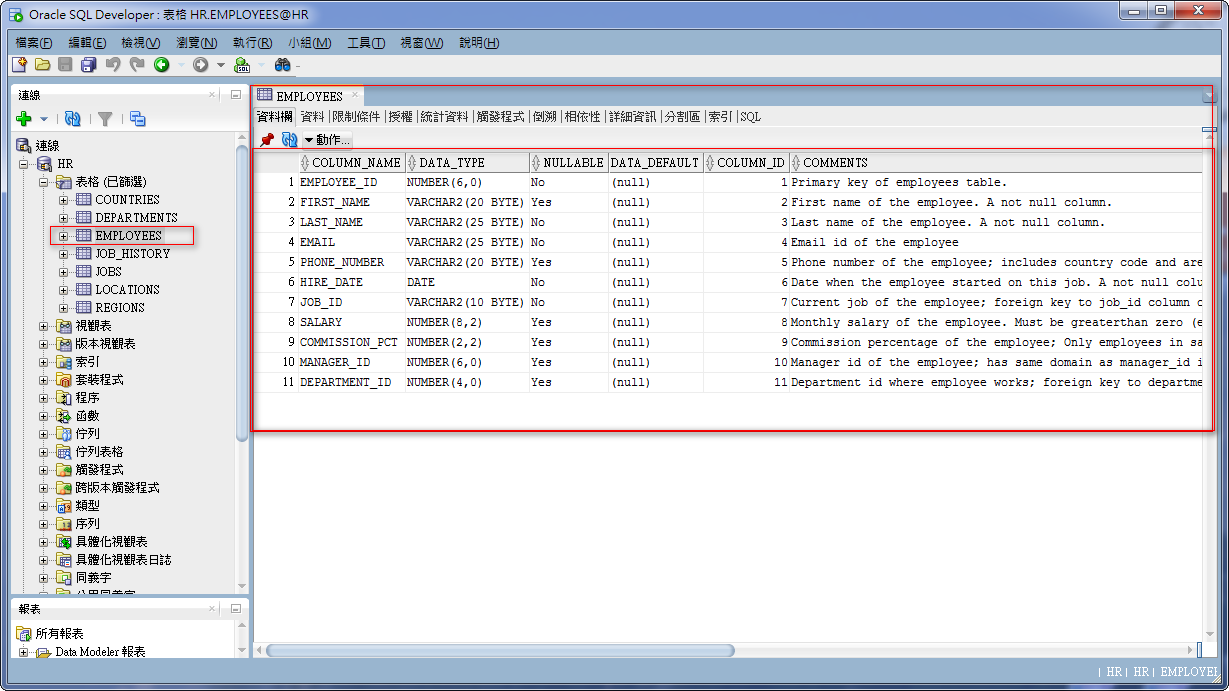Close the 報表 panel with its X
1229x691 pixels.
[212, 608]
